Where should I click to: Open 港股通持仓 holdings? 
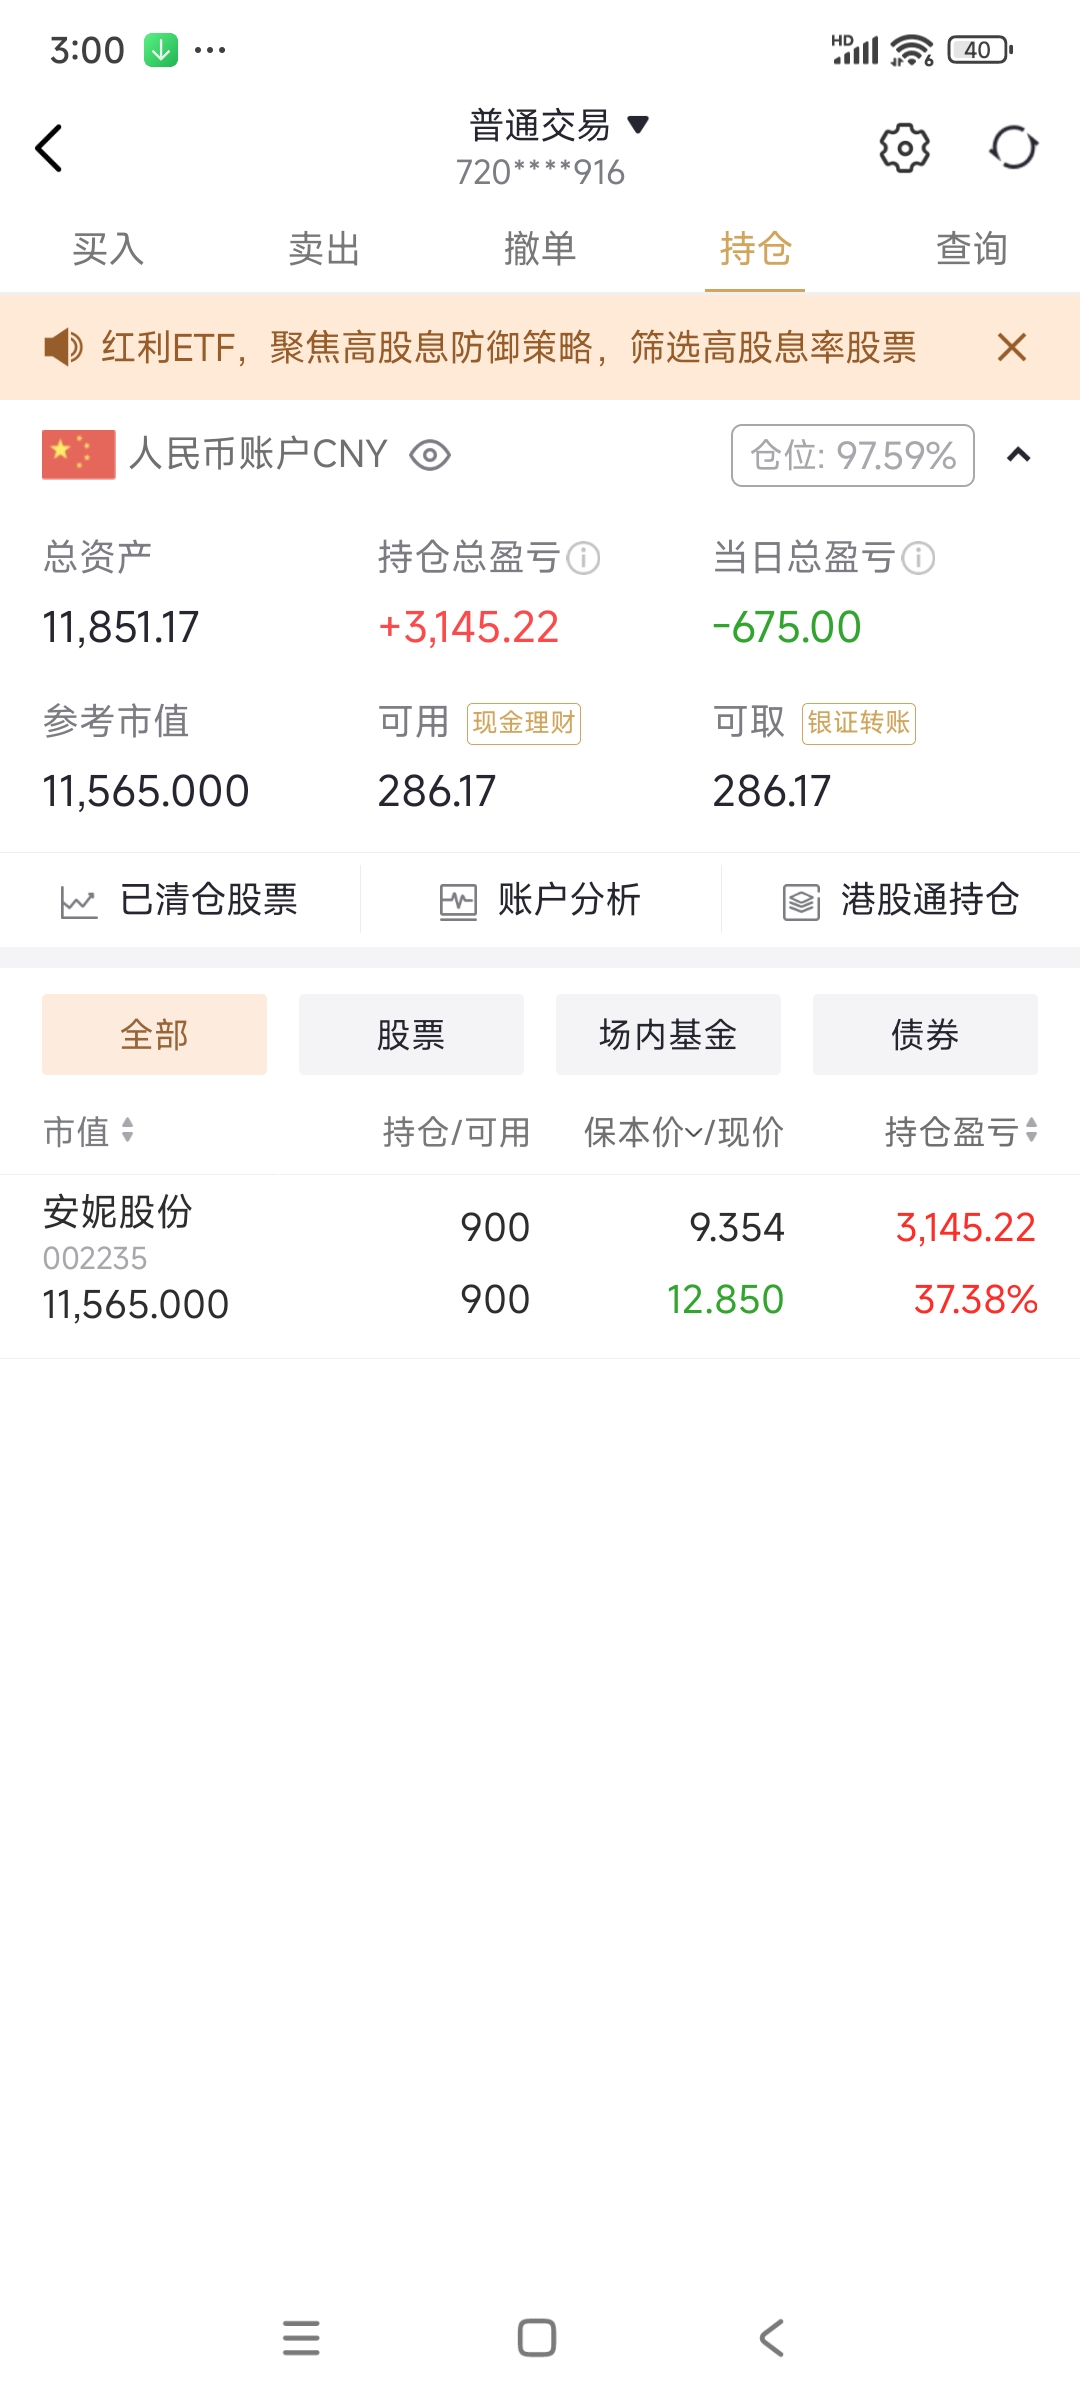[x=900, y=900]
